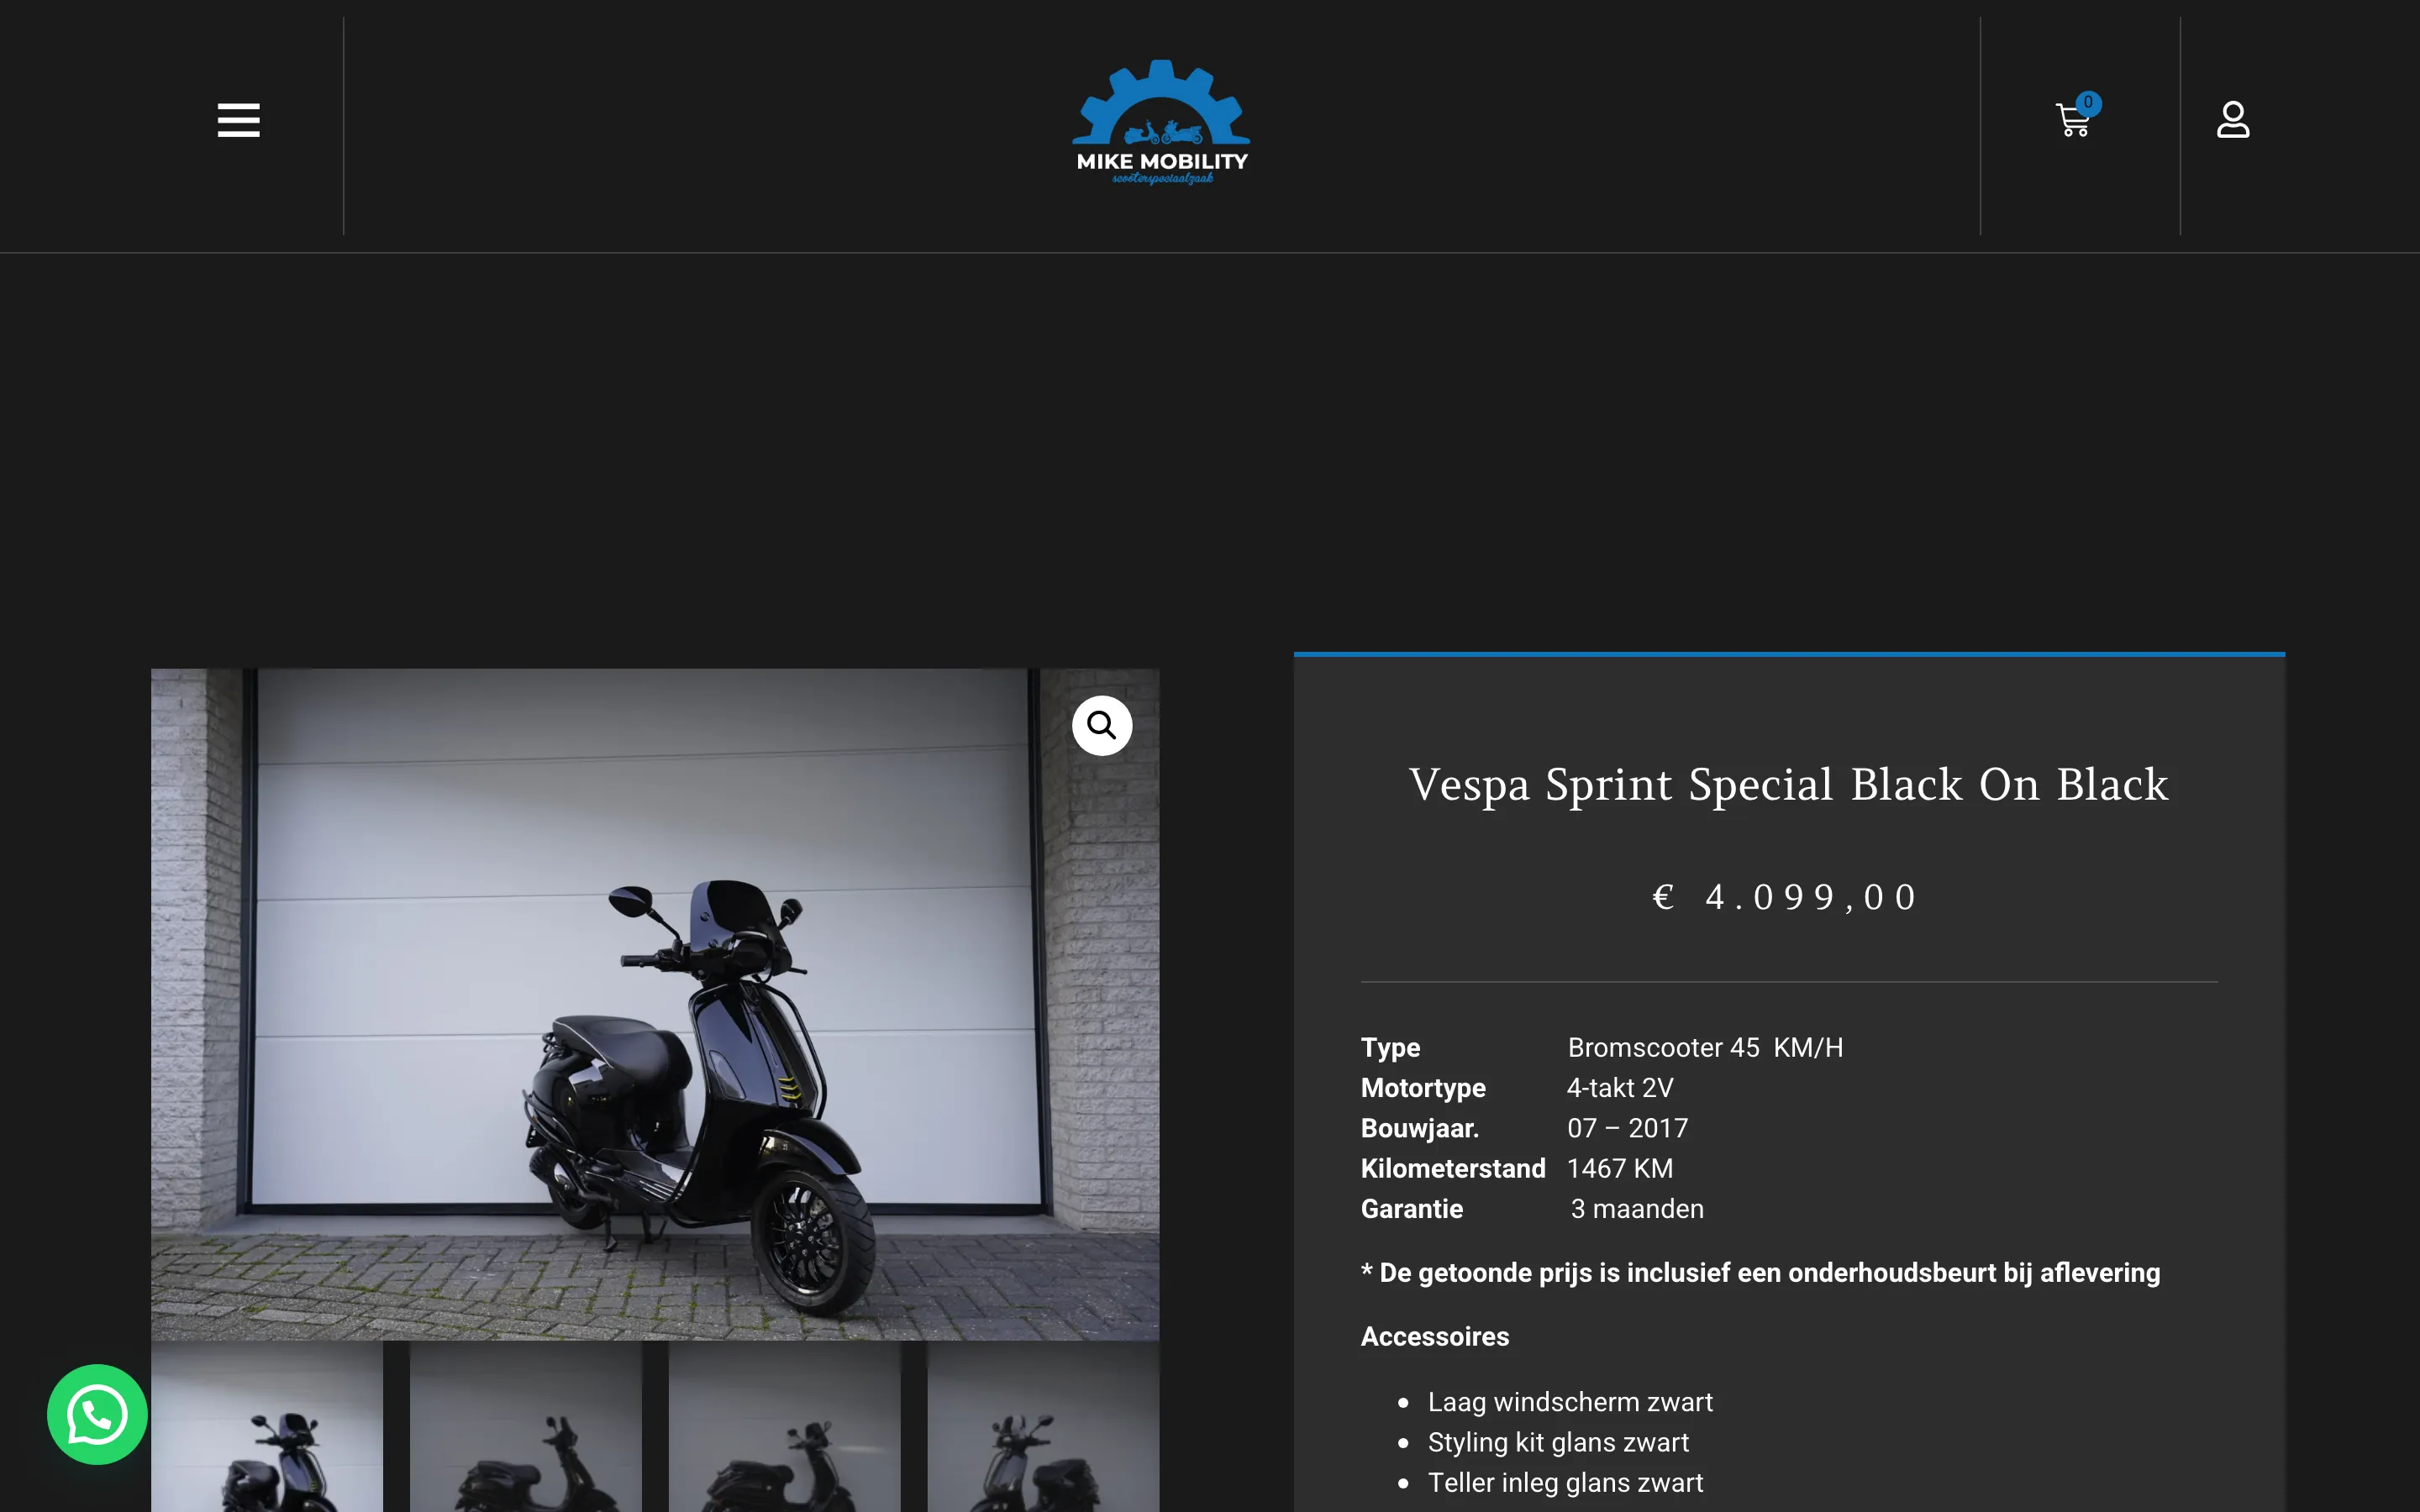The height and width of the screenshot is (1512, 2420).
Task: Click the Motortype value 4-takt 2V
Action: 1620,1087
